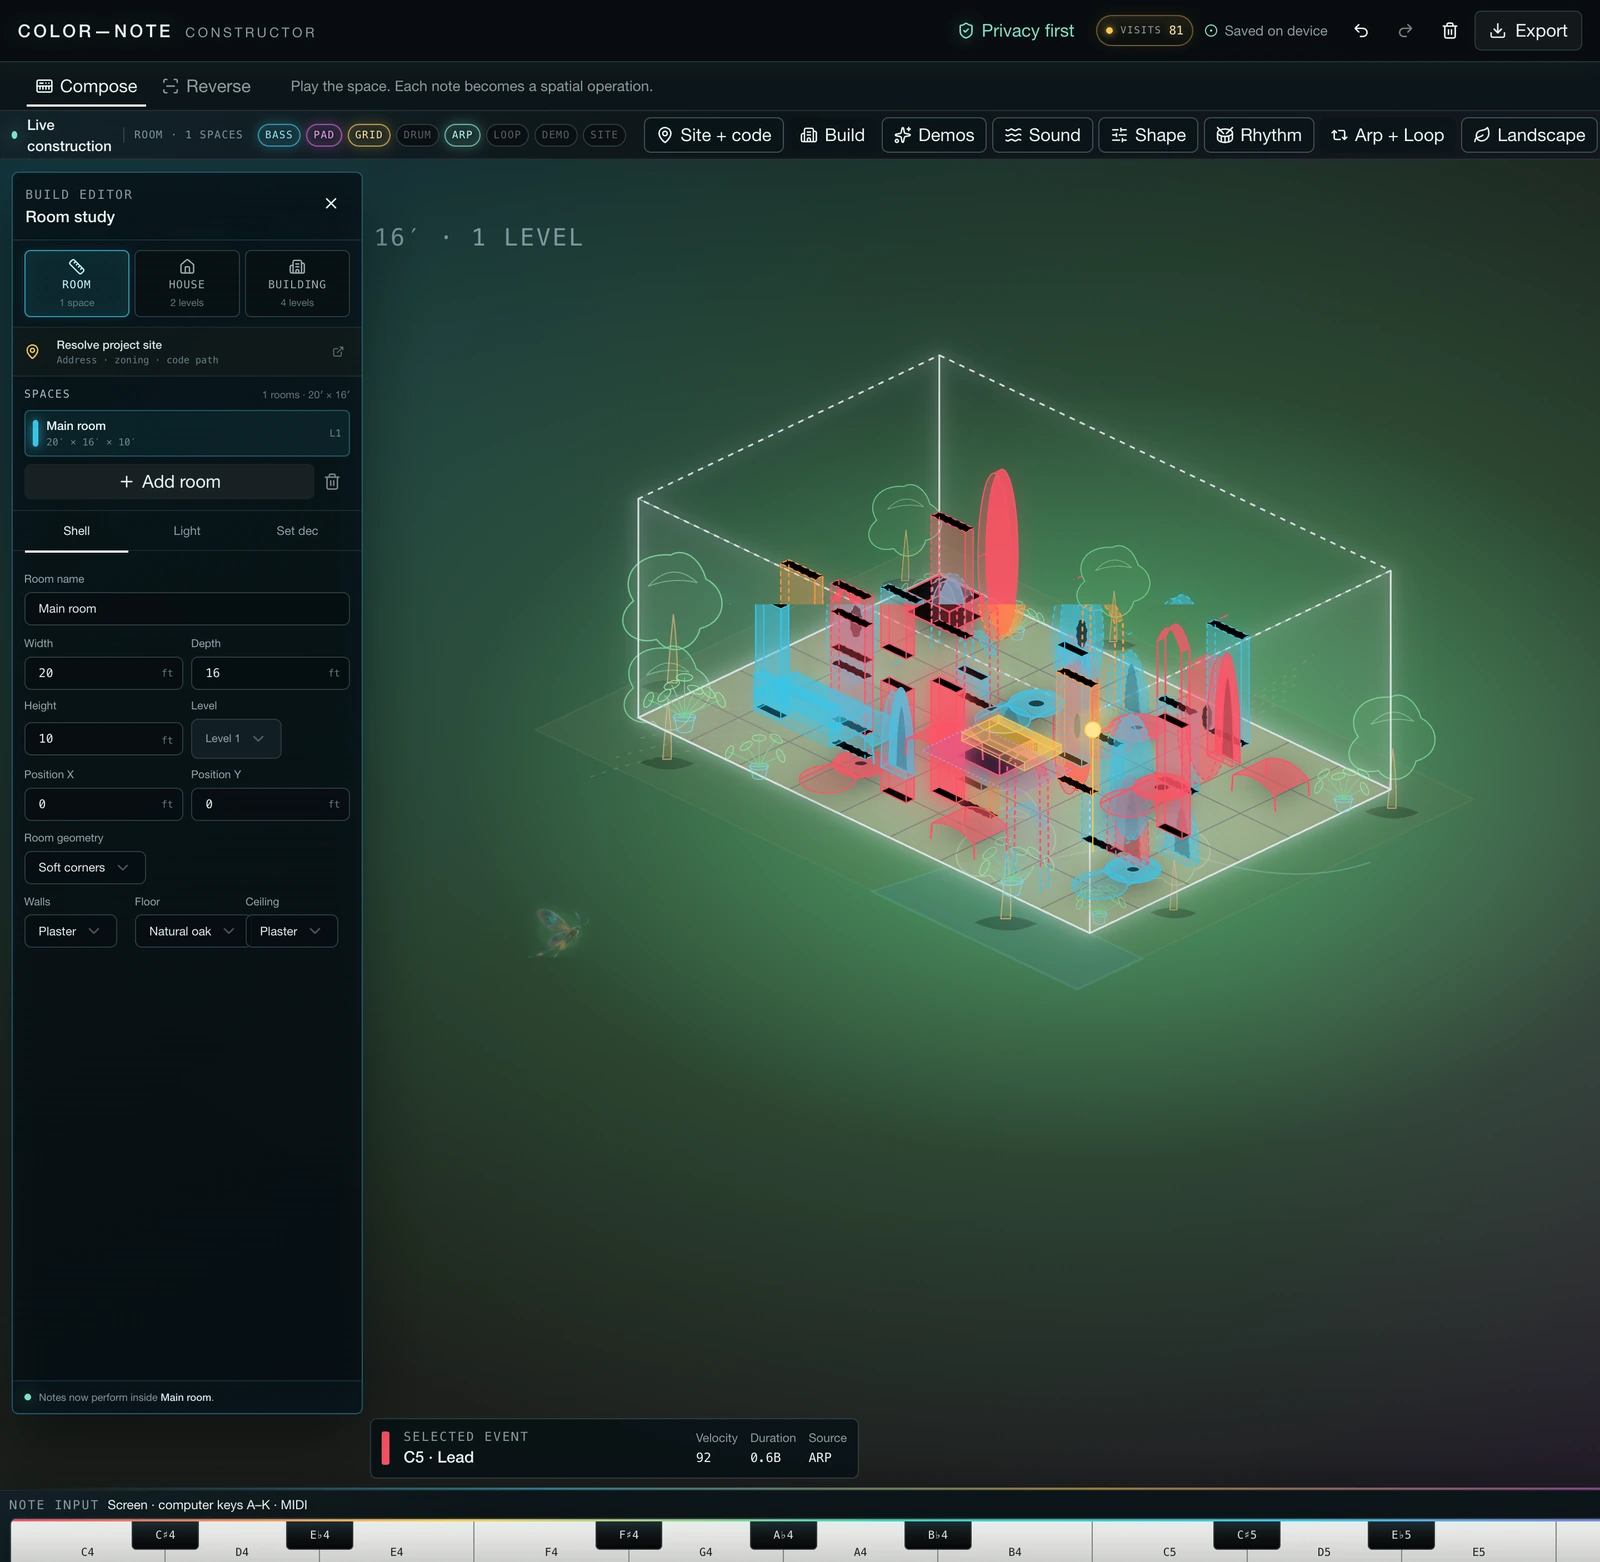Switch to the Reverse tab
This screenshot has width=1600, height=1562.
206,86
